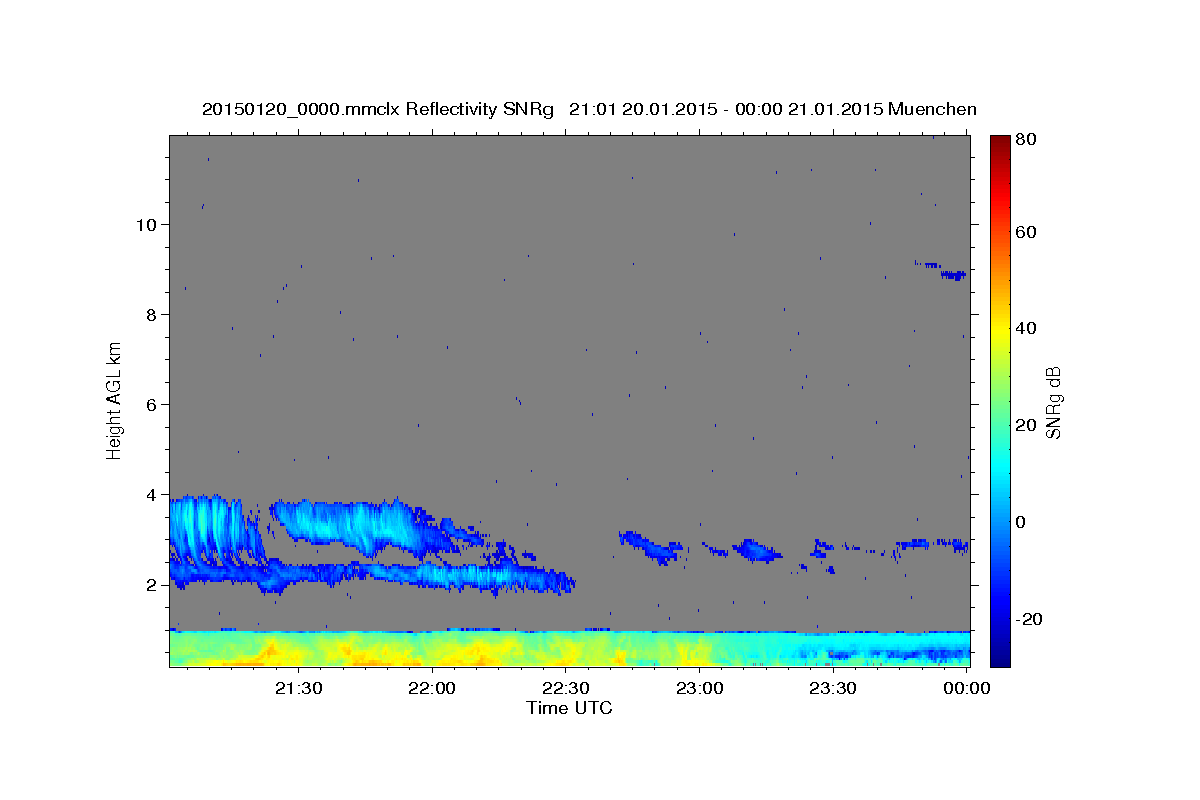Click the 'Time UTC' axis label
The image size is (1200, 800).
coord(569,708)
